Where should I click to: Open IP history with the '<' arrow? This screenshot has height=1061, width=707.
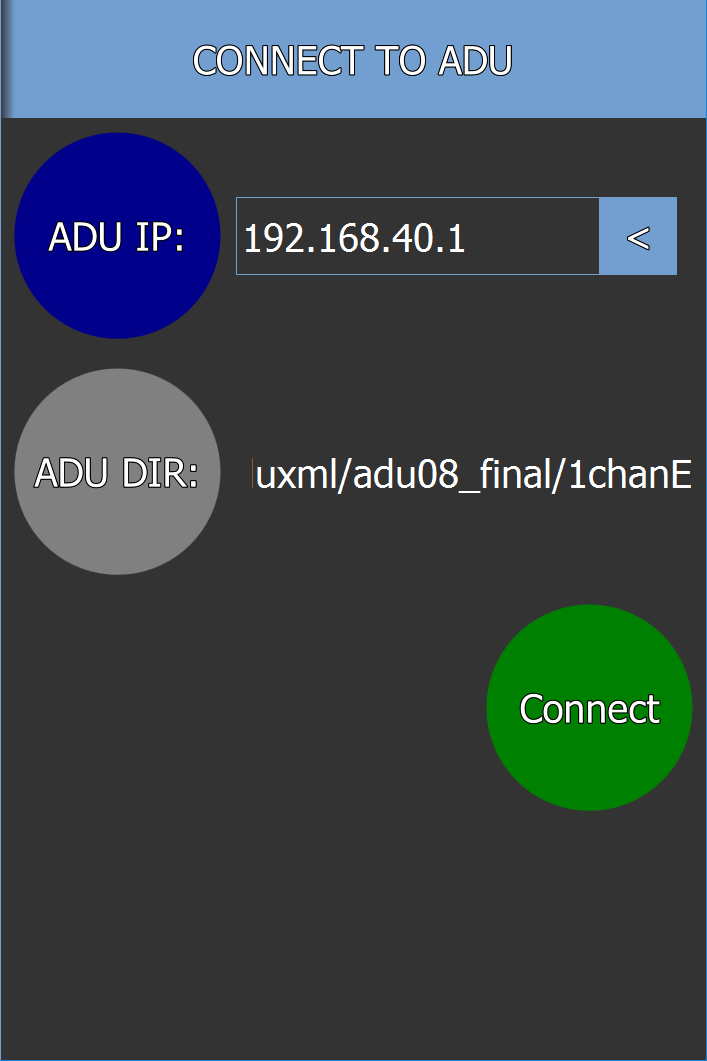tap(638, 236)
